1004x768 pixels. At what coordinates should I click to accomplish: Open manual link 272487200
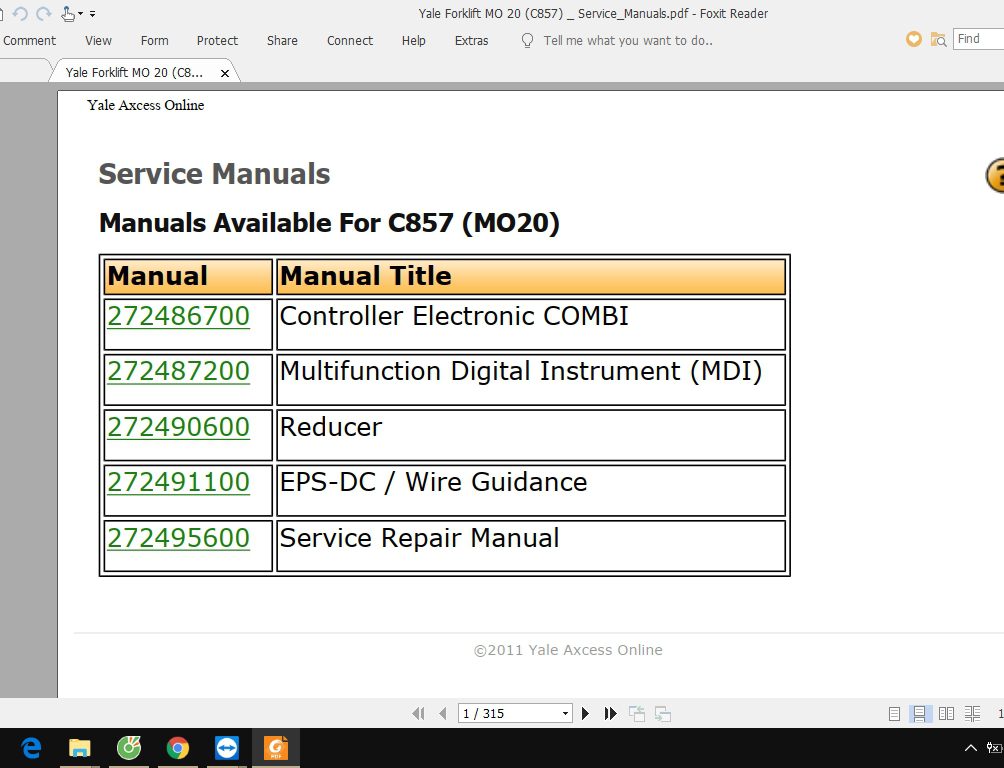(x=178, y=371)
